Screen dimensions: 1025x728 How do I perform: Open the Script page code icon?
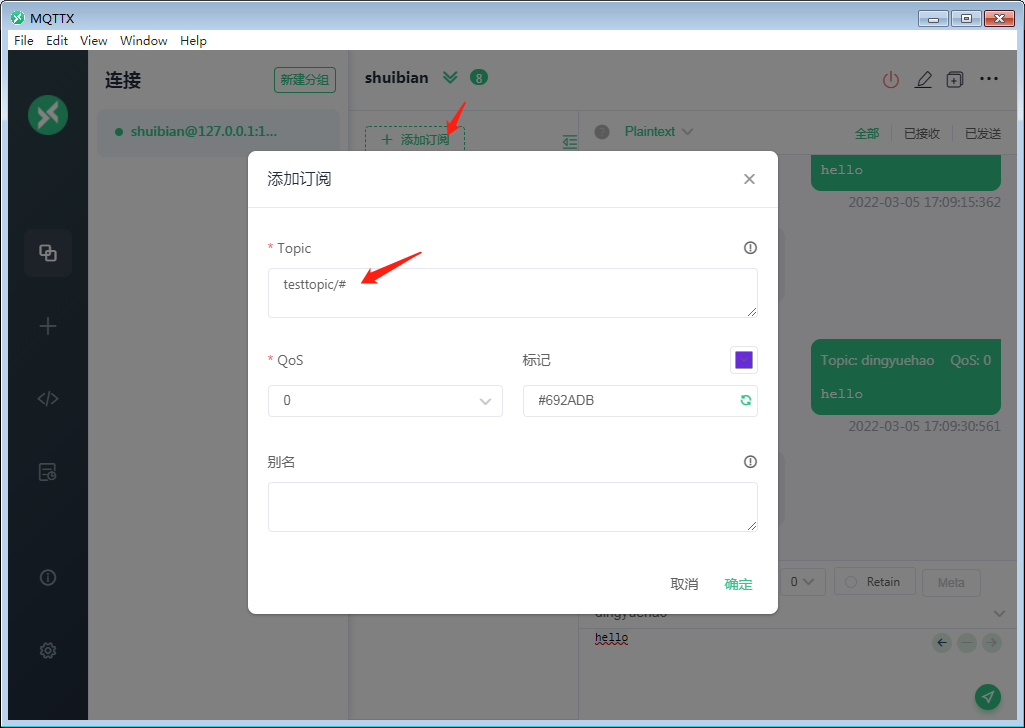click(x=48, y=399)
